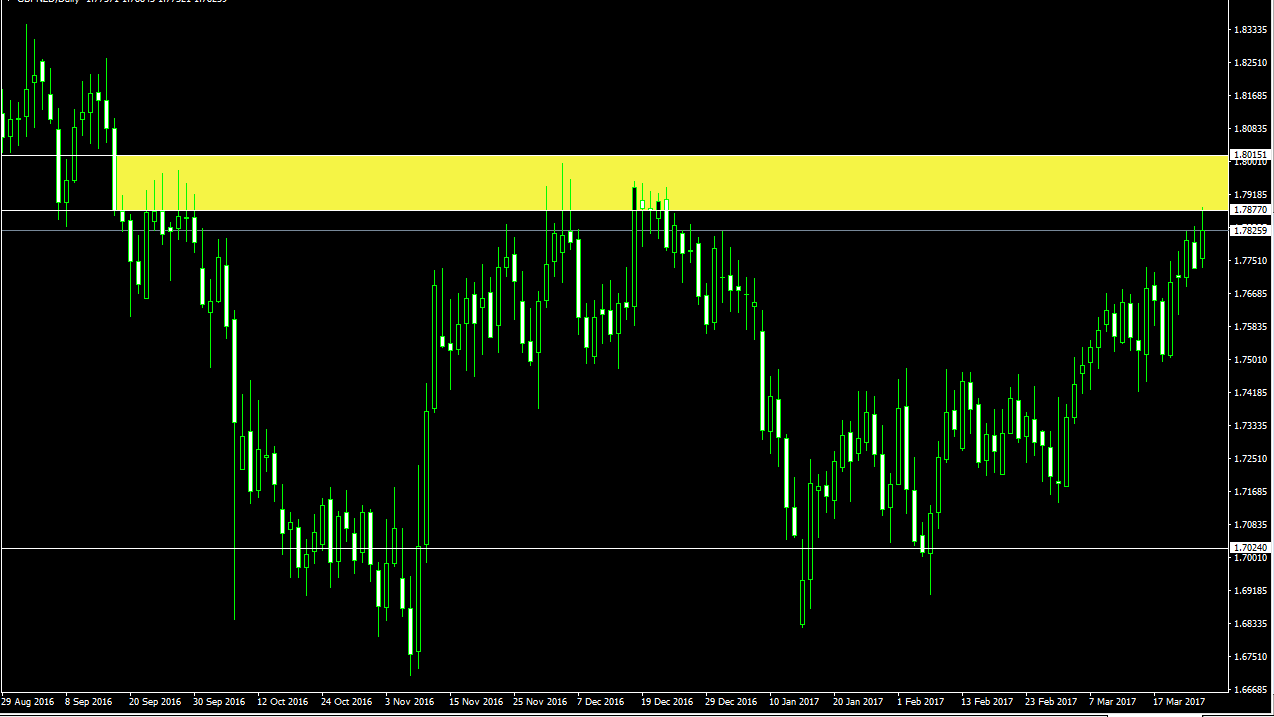Click the 1.73335 price axis label
This screenshot has height=717, width=1274.
tap(1251, 426)
